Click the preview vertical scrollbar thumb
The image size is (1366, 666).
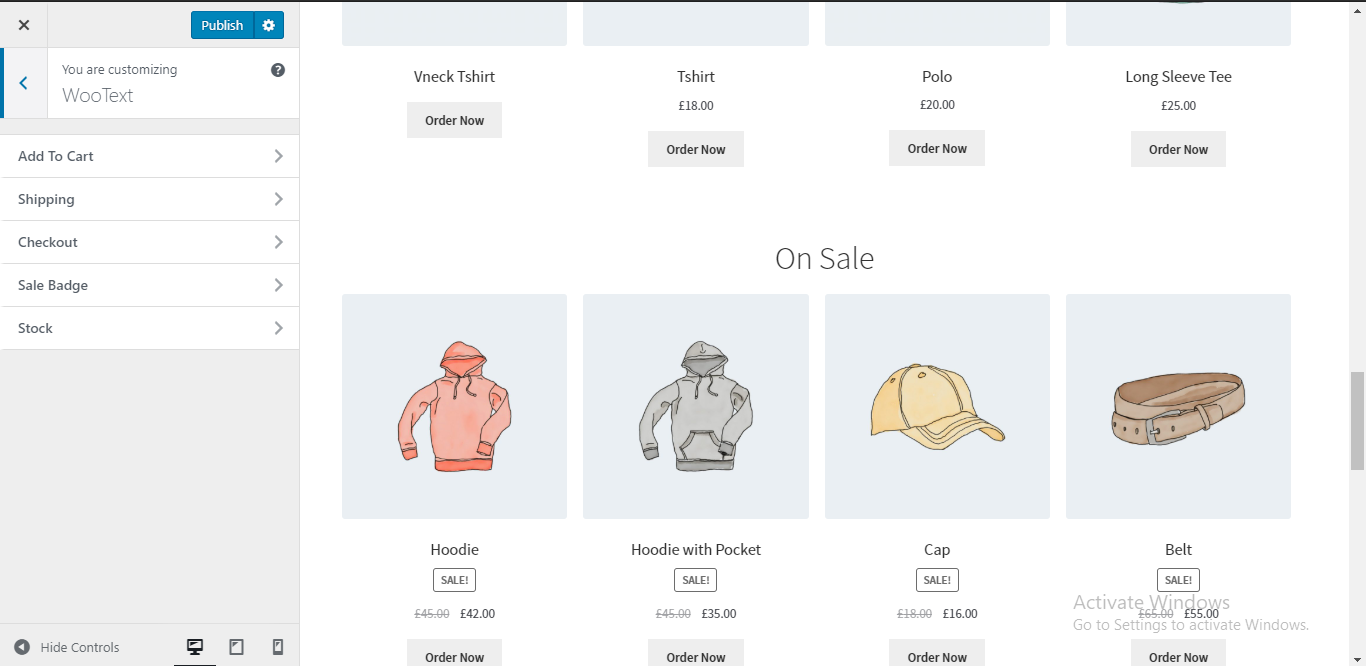1357,420
